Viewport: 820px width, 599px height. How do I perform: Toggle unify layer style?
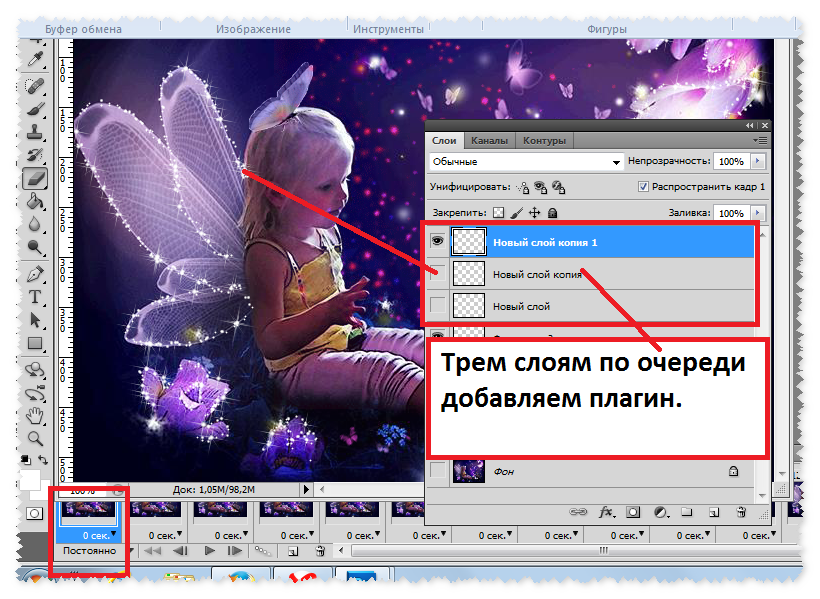(559, 187)
